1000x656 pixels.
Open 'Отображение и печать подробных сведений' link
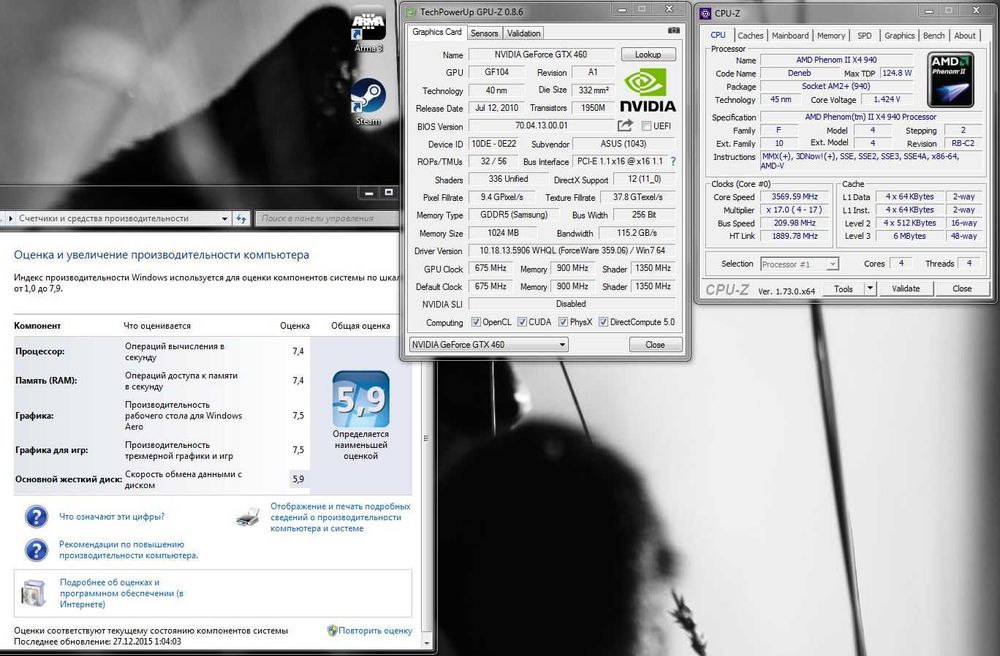tap(341, 517)
